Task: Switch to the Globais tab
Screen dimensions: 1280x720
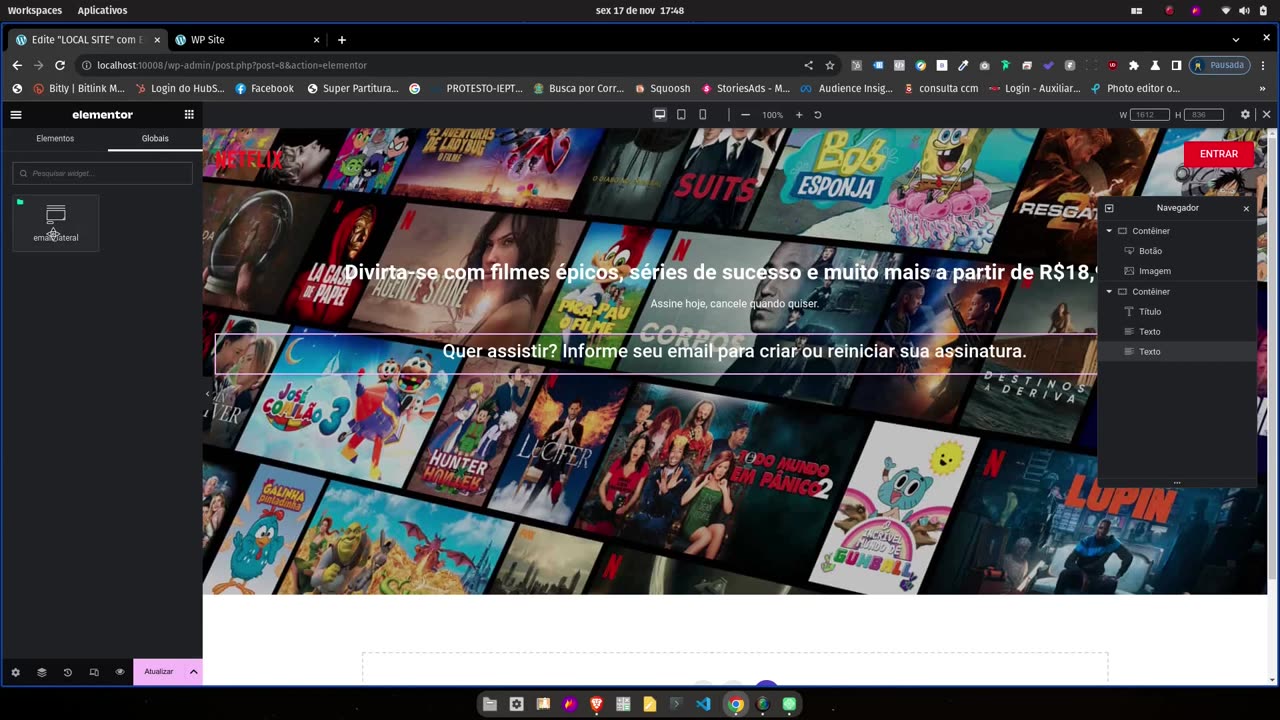Action: (155, 138)
